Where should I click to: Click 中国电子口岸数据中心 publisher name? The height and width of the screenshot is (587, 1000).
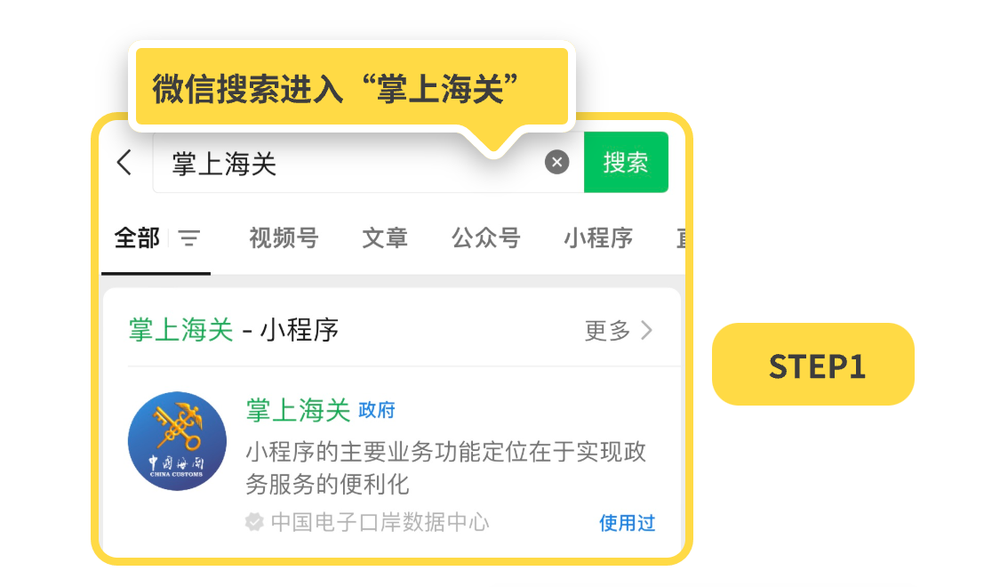pyautogui.click(x=380, y=522)
